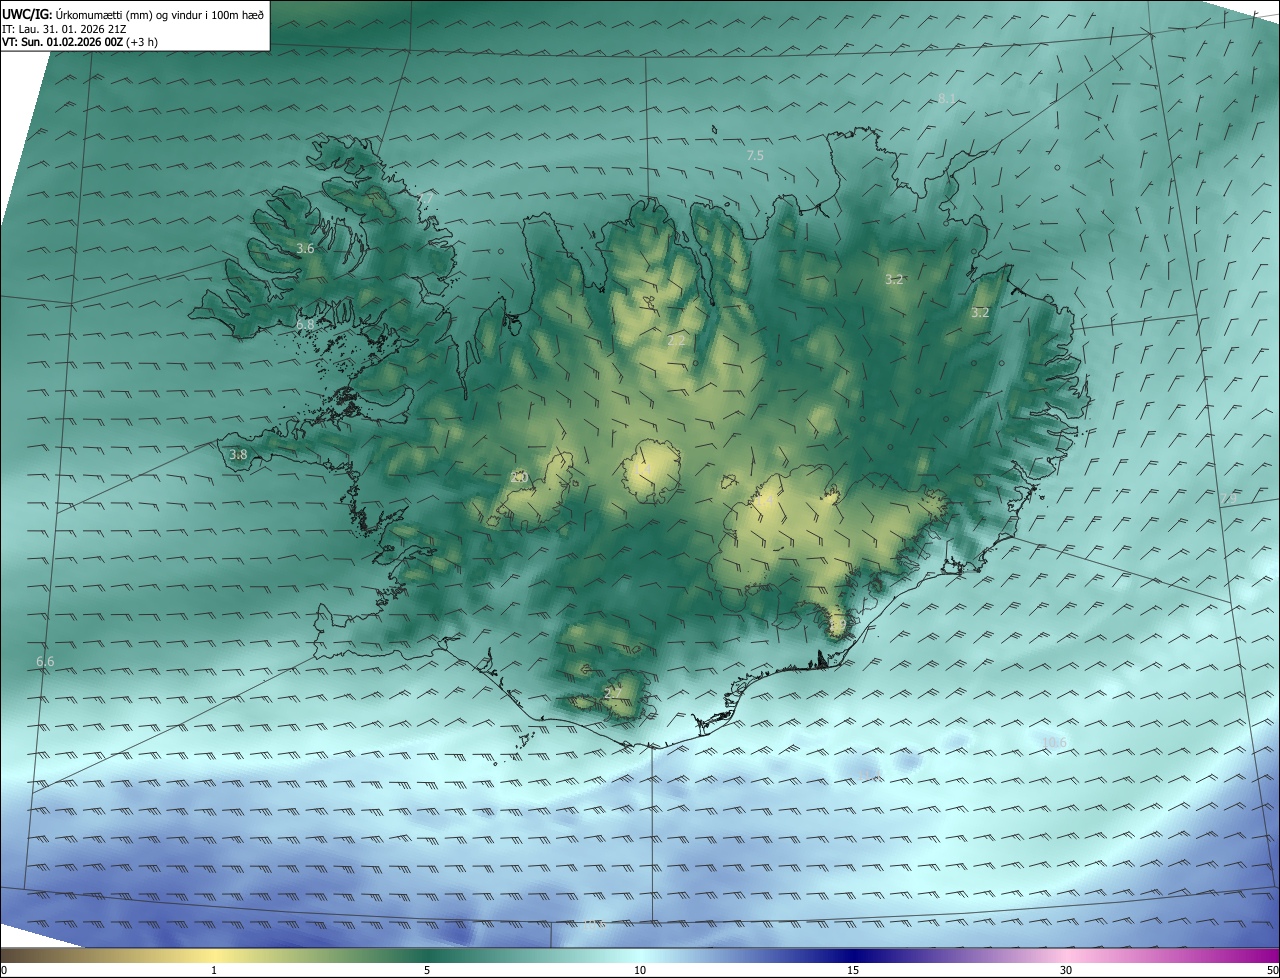Viewport: 1280px width, 978px height.
Task: Click the legend tick label 50
Action: 1271,970
